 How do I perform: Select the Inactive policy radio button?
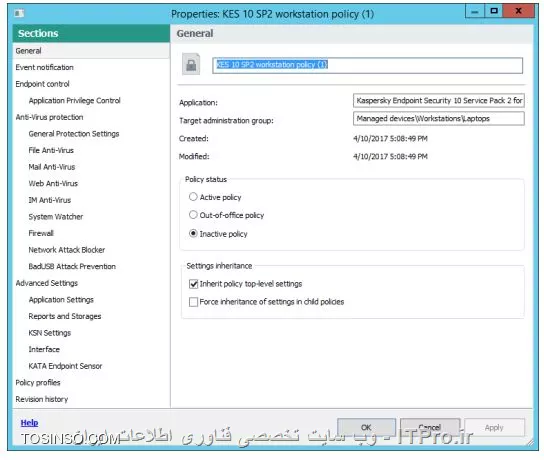[x=193, y=233]
